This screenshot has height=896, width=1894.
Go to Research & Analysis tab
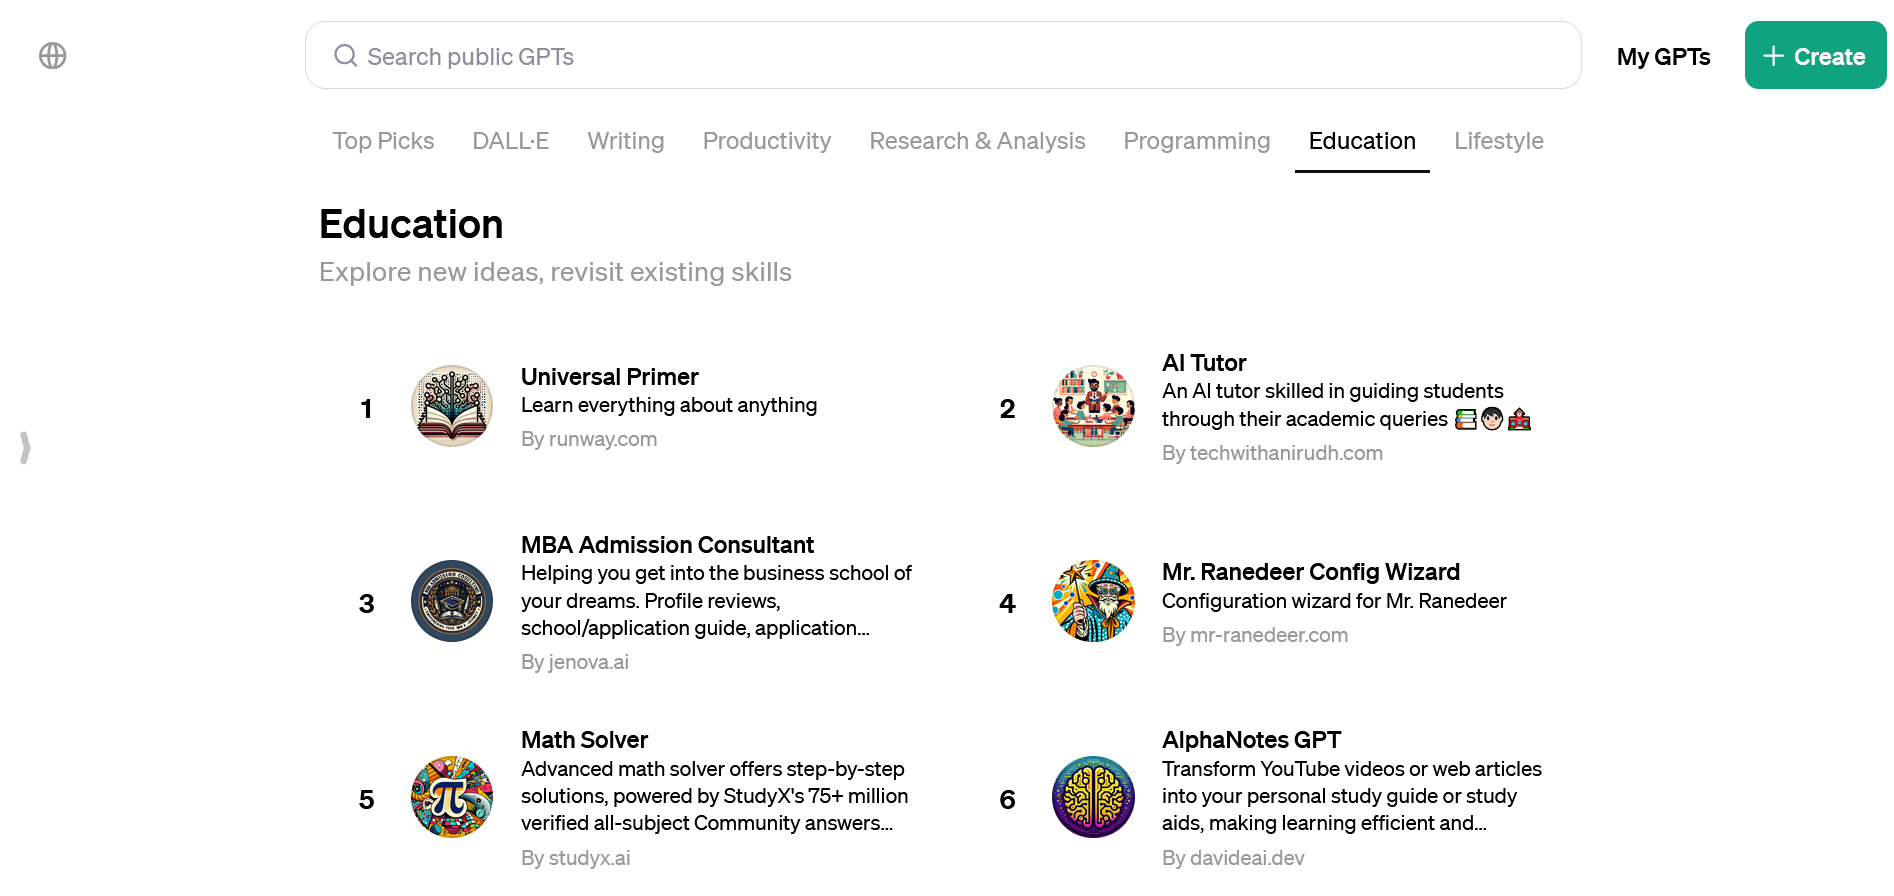(x=977, y=141)
